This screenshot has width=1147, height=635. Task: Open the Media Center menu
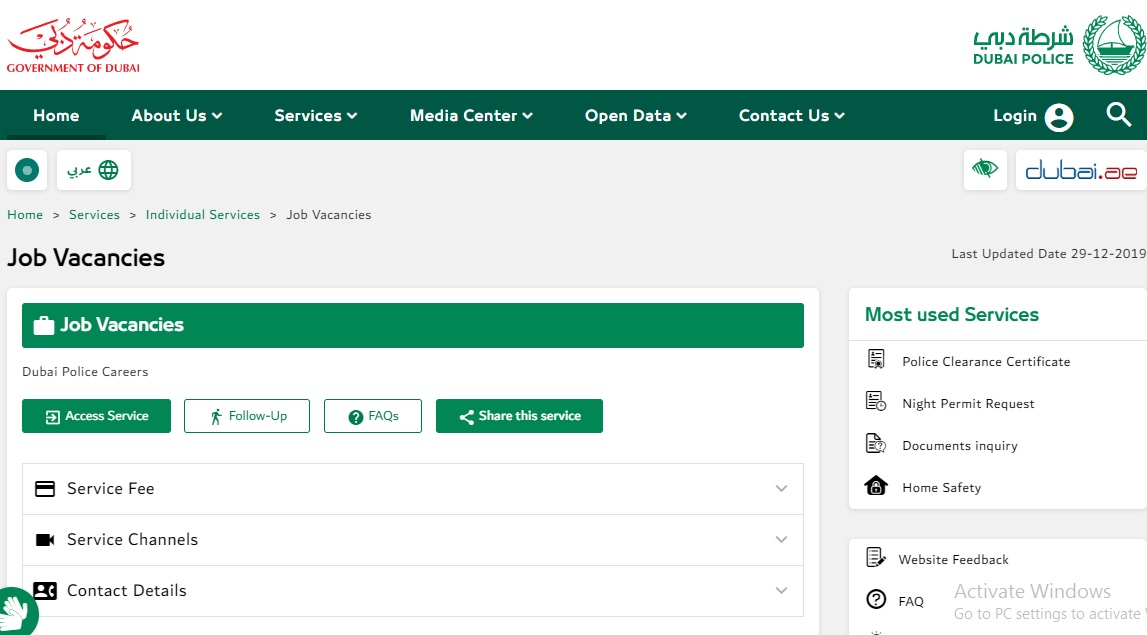[x=471, y=116]
